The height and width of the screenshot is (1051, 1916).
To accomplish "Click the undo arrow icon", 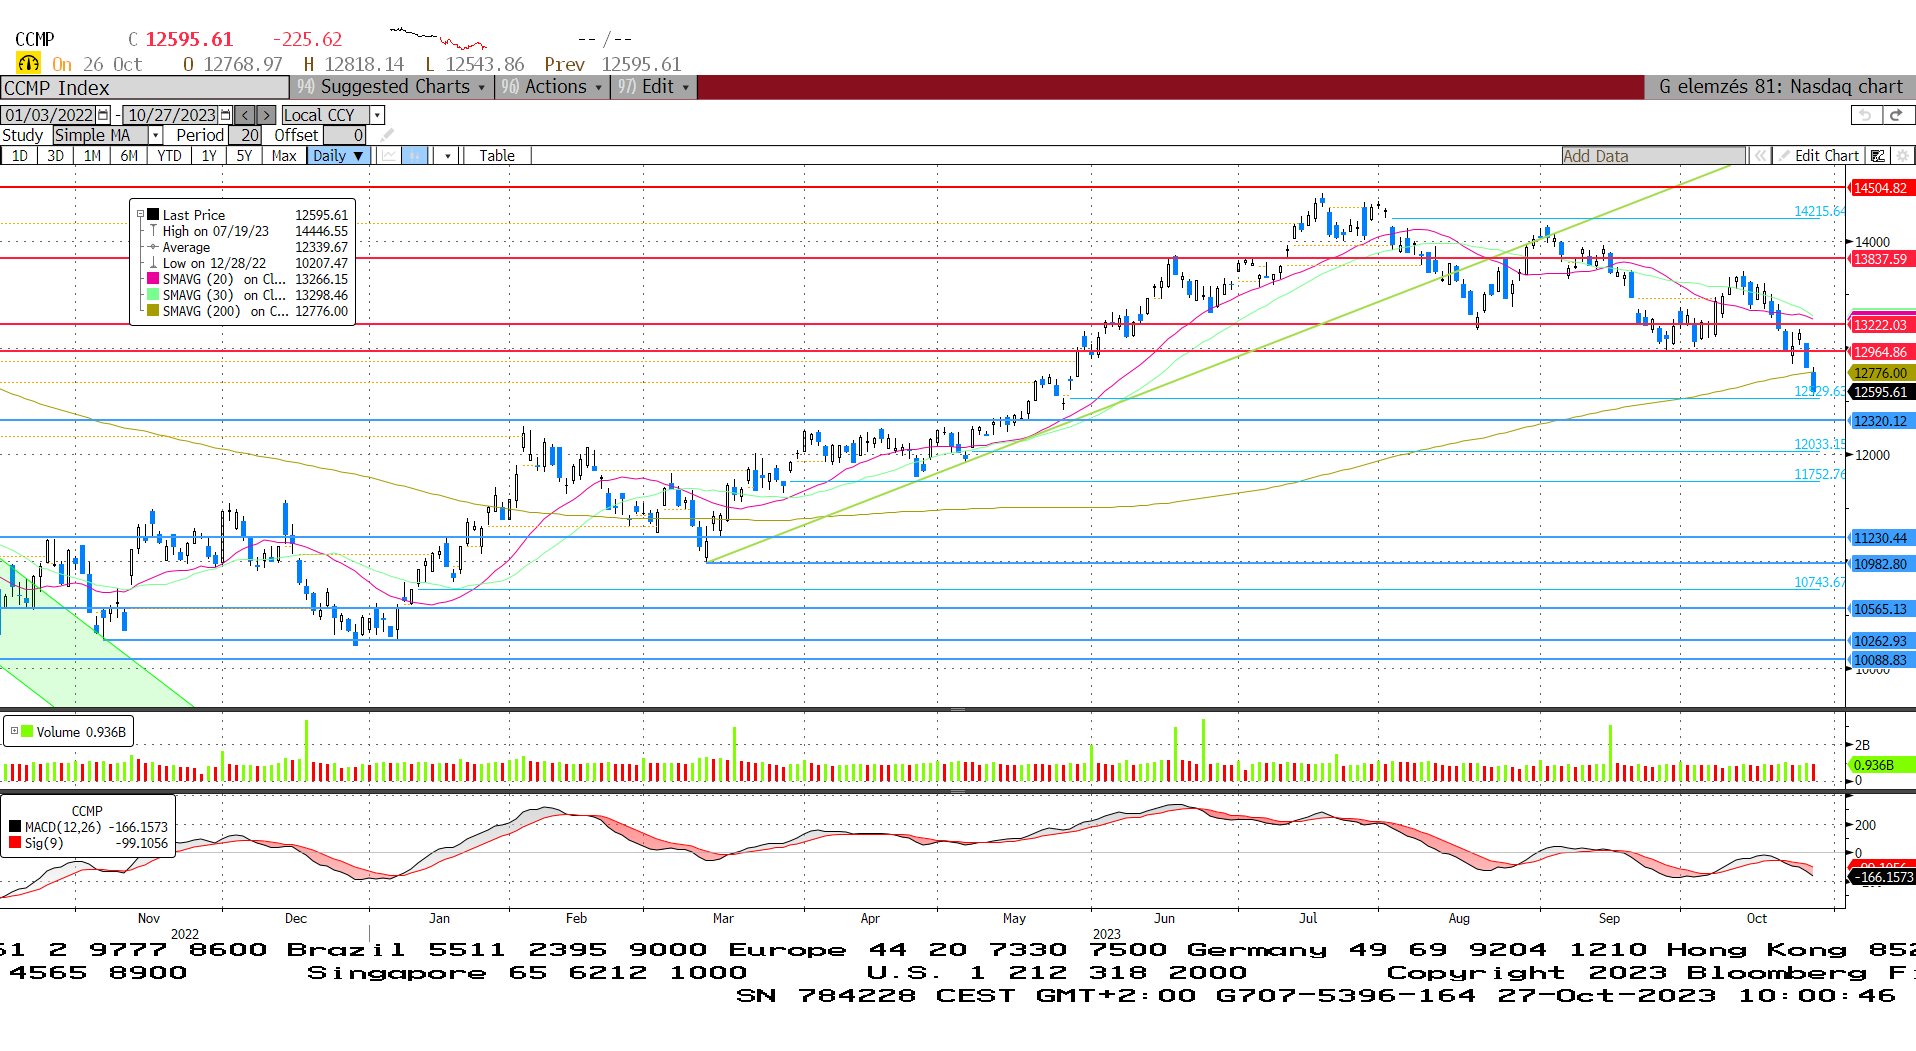I will click(1865, 115).
